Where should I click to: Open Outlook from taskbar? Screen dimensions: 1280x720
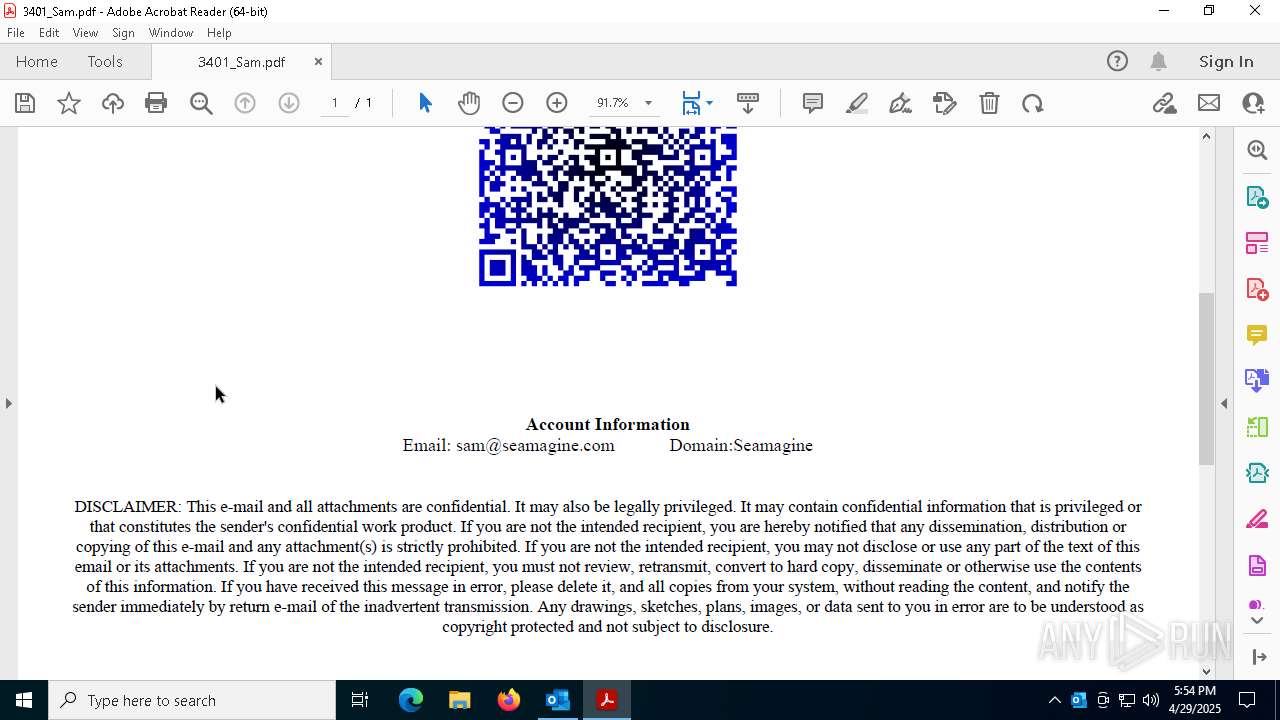557,700
